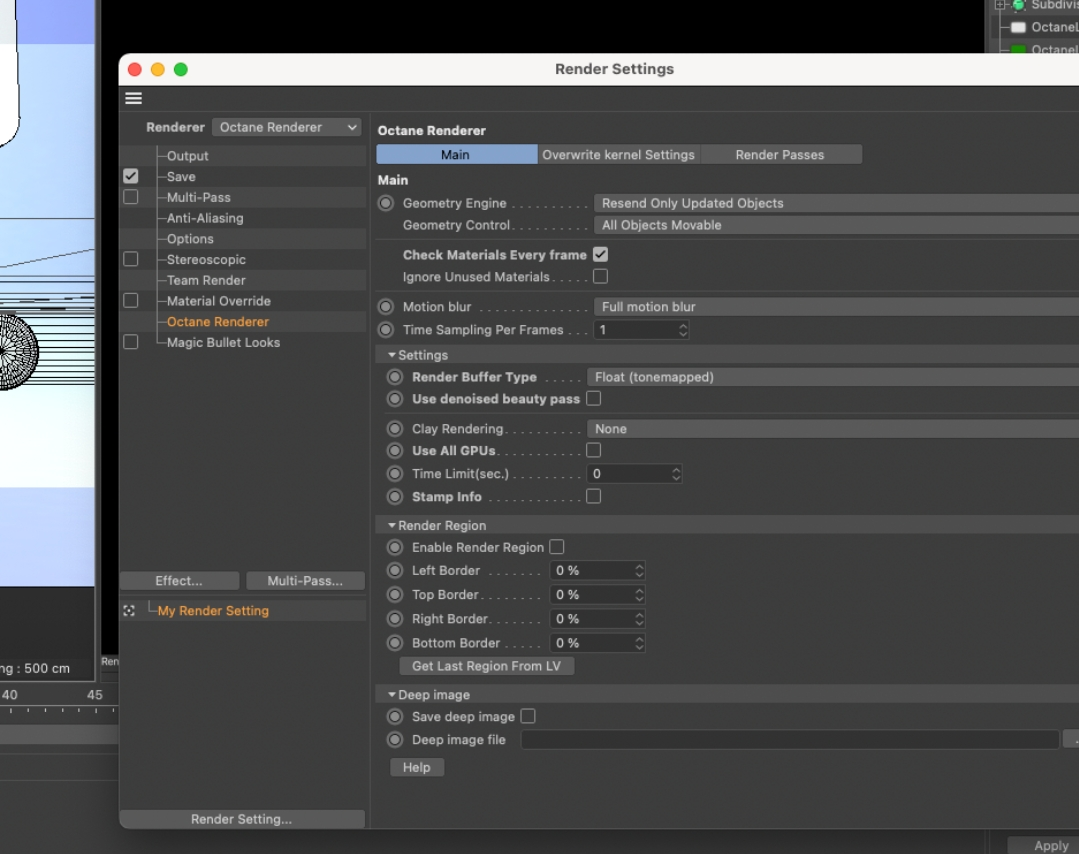Enable the Multi-Pass checkbox
1079x854 pixels.
point(131,198)
